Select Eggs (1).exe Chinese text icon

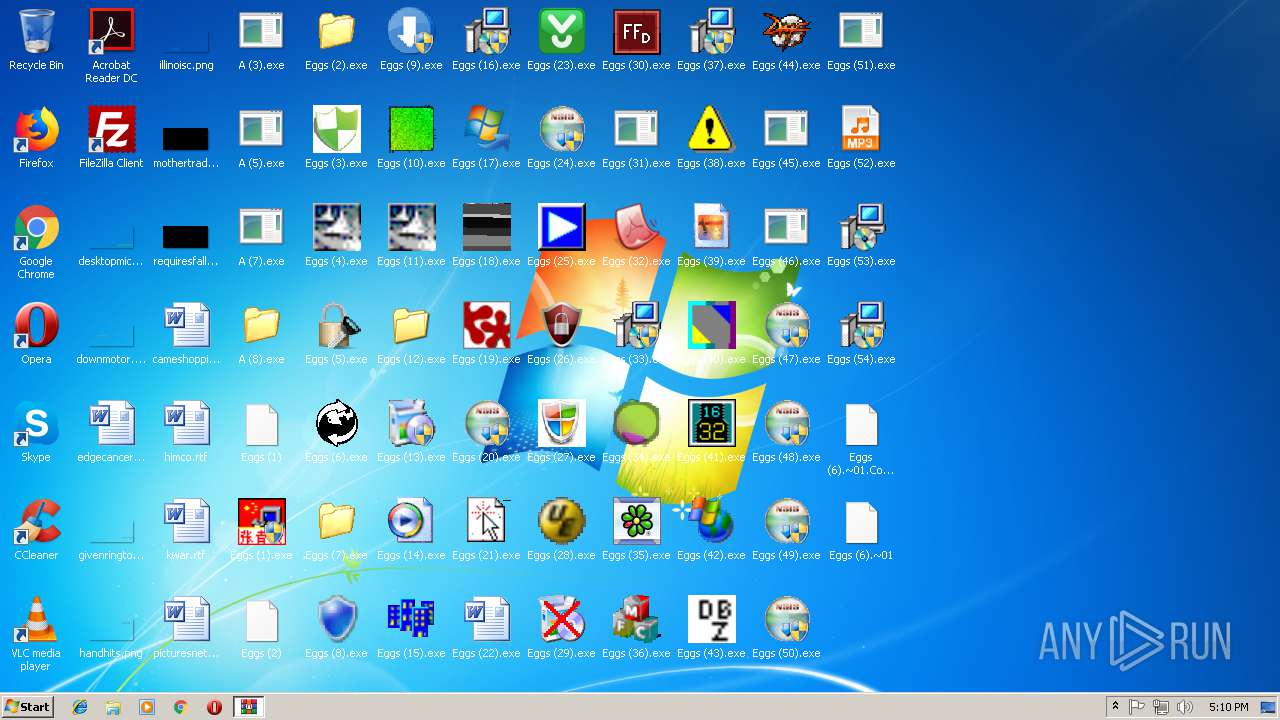261,530
